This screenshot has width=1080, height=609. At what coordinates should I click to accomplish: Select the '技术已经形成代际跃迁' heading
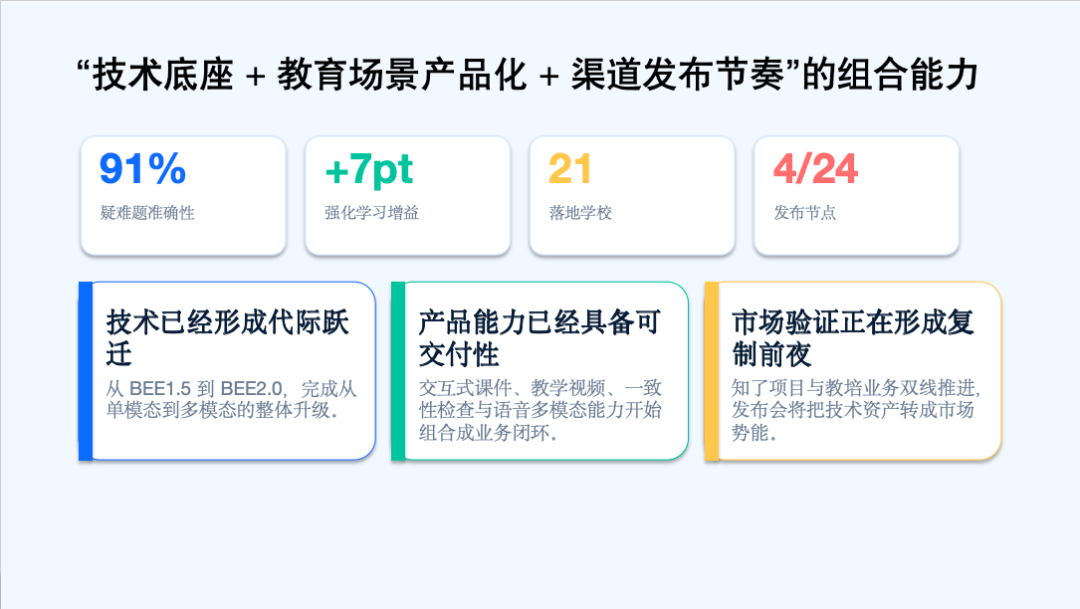pos(227,338)
